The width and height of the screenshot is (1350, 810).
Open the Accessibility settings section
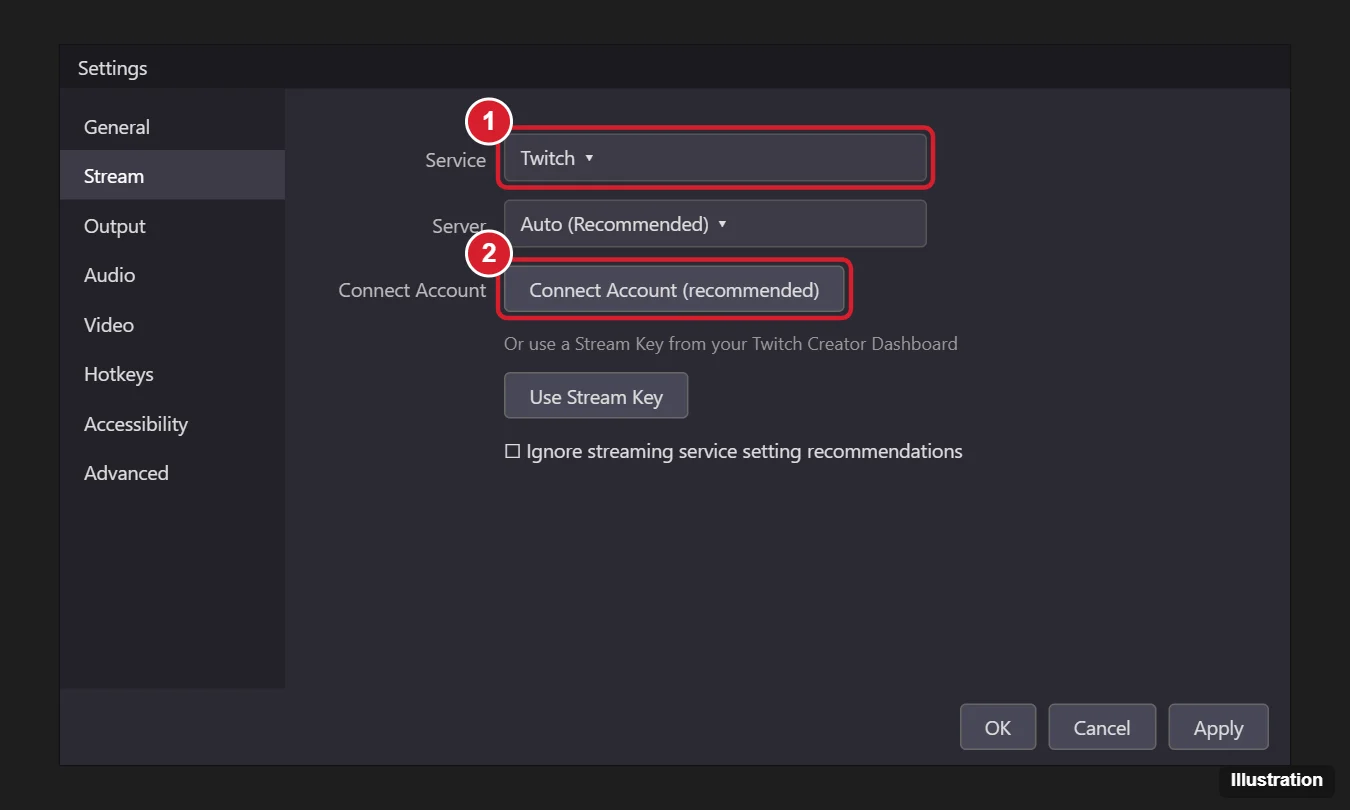coord(172,424)
